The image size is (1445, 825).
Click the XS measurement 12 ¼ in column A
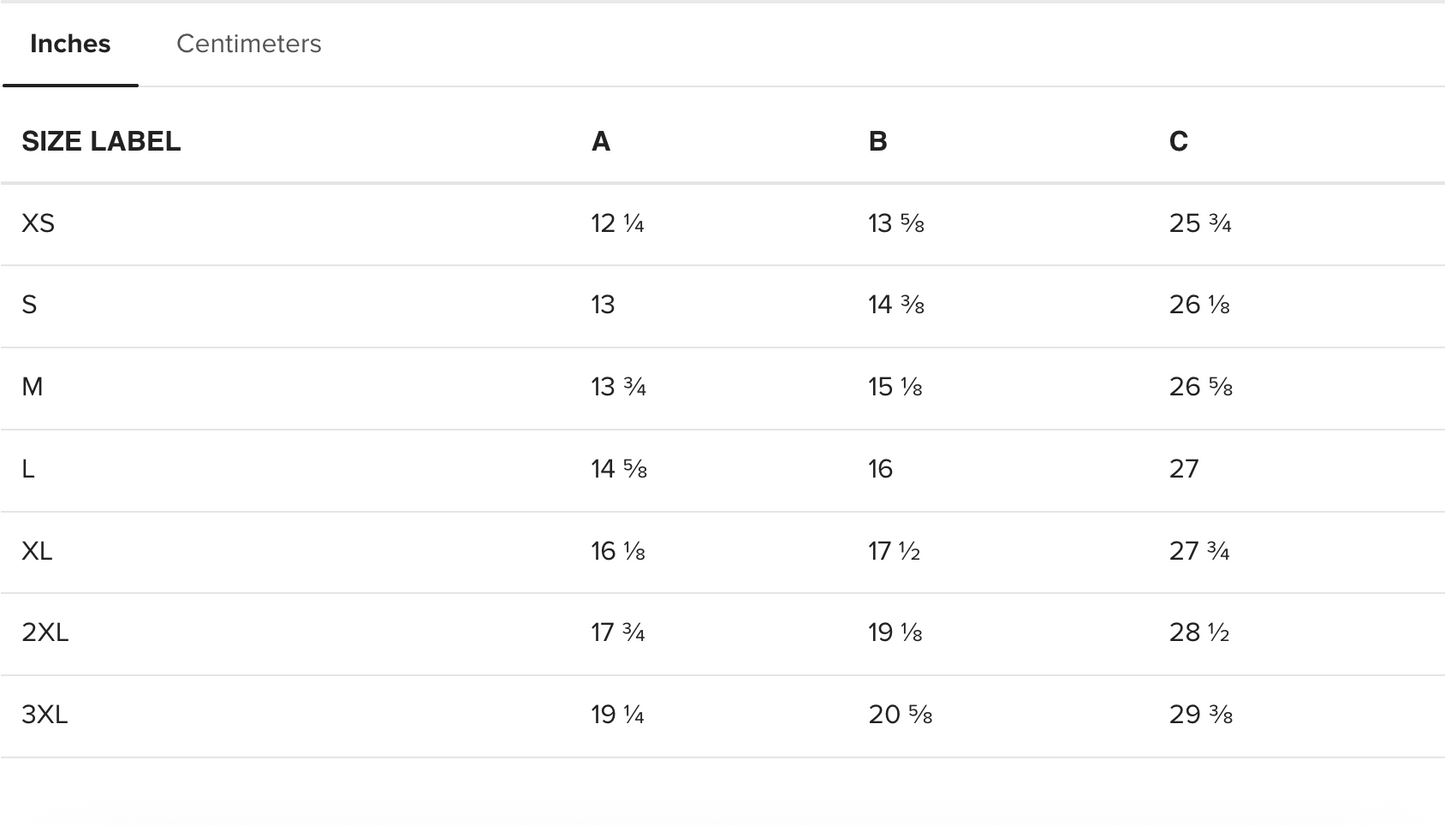click(x=617, y=223)
